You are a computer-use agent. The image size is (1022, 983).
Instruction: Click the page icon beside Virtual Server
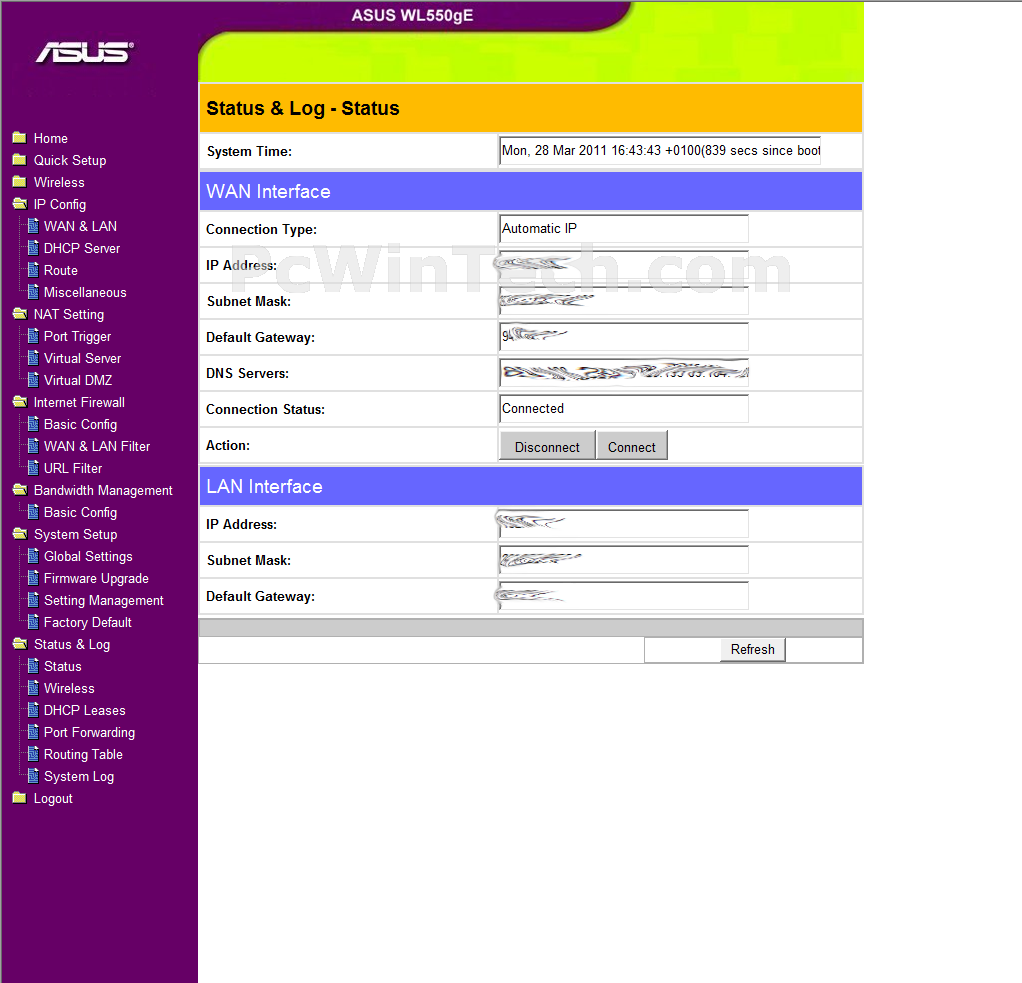pos(33,358)
